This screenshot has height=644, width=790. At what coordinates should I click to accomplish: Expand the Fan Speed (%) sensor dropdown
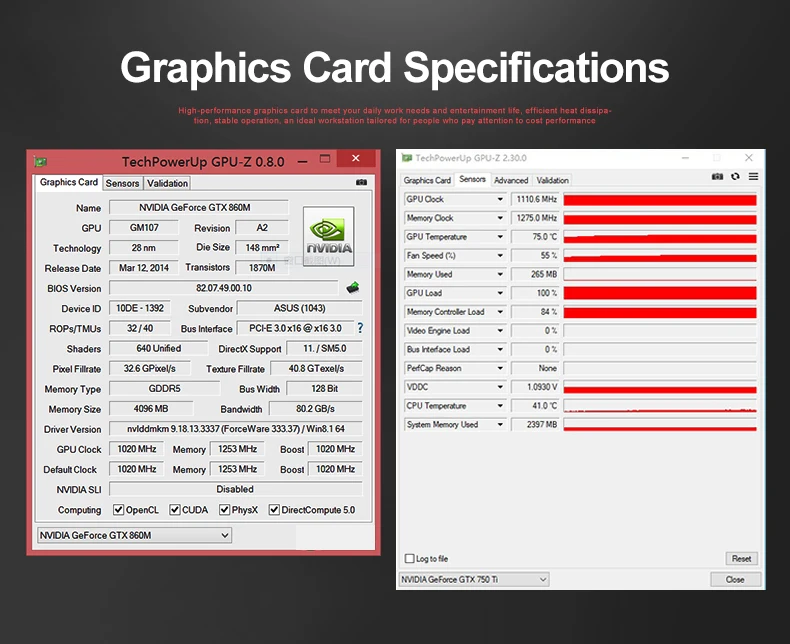[x=500, y=255]
